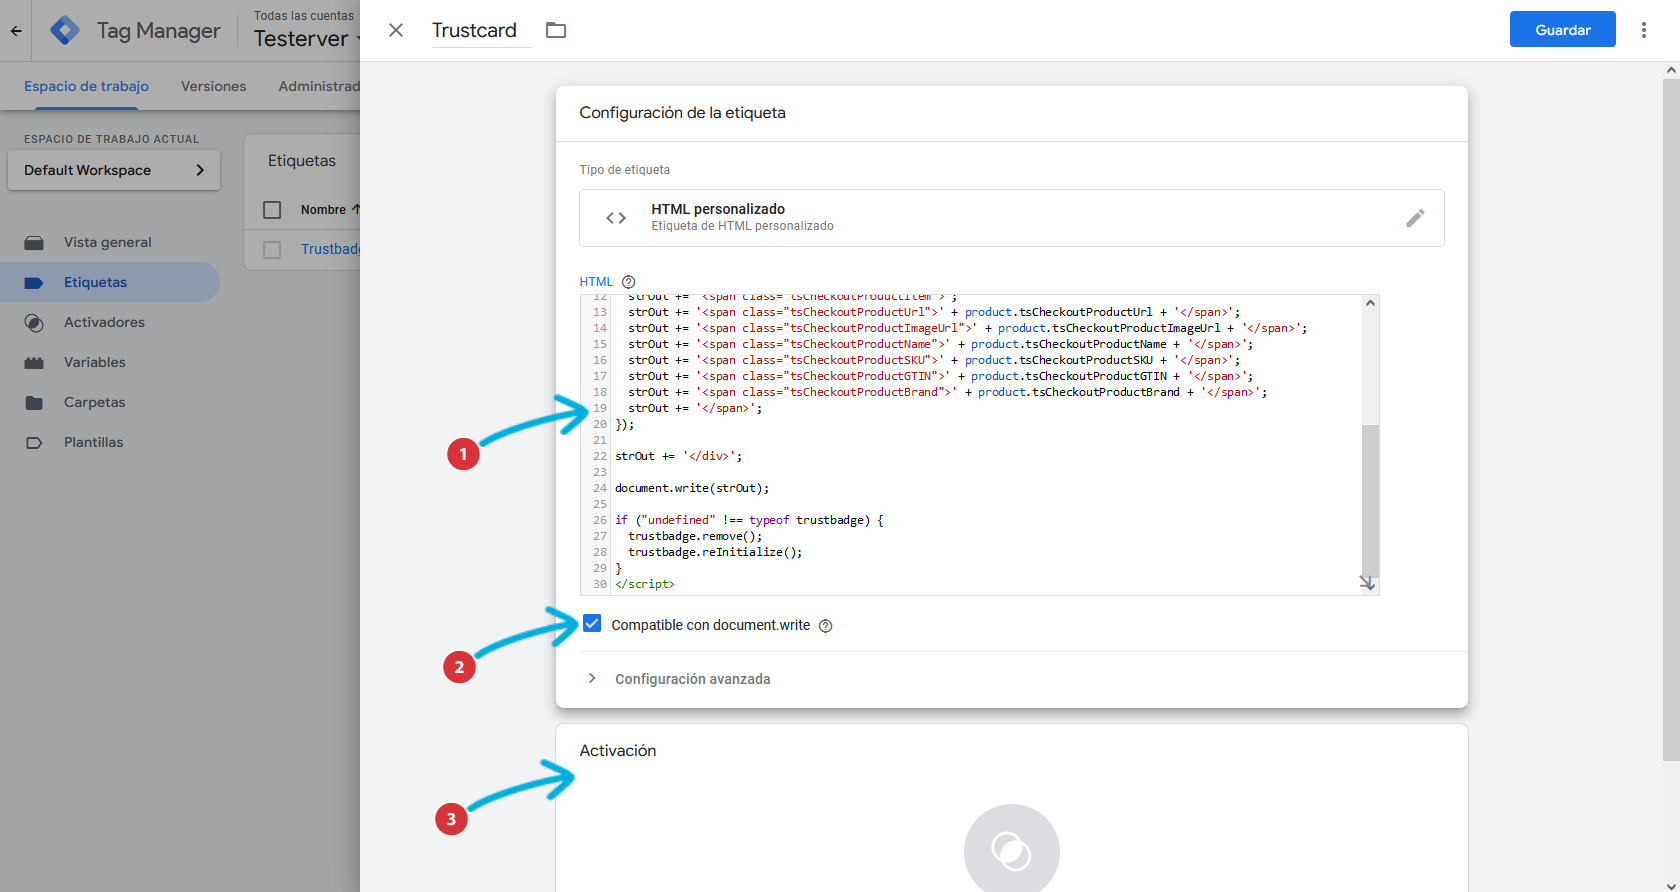Click code line trustbadge.remove();
This screenshot has height=892, width=1680.
coord(695,536)
